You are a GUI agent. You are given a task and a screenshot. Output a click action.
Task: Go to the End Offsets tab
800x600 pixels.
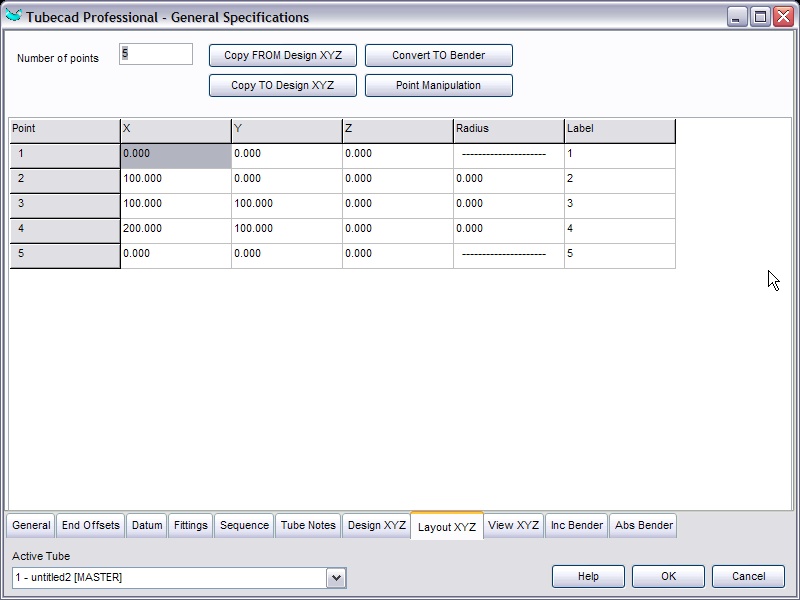tap(90, 525)
